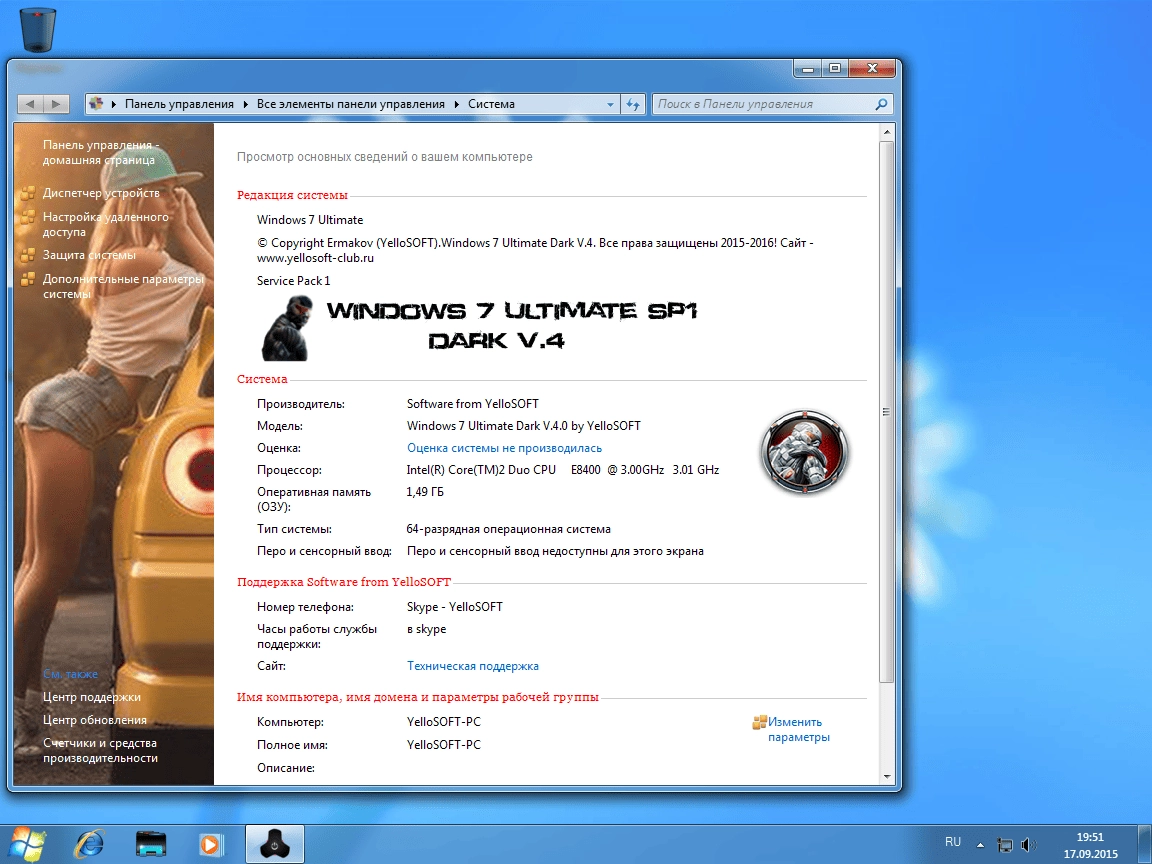Close the System window
This screenshot has width=1152, height=864.
point(872,68)
